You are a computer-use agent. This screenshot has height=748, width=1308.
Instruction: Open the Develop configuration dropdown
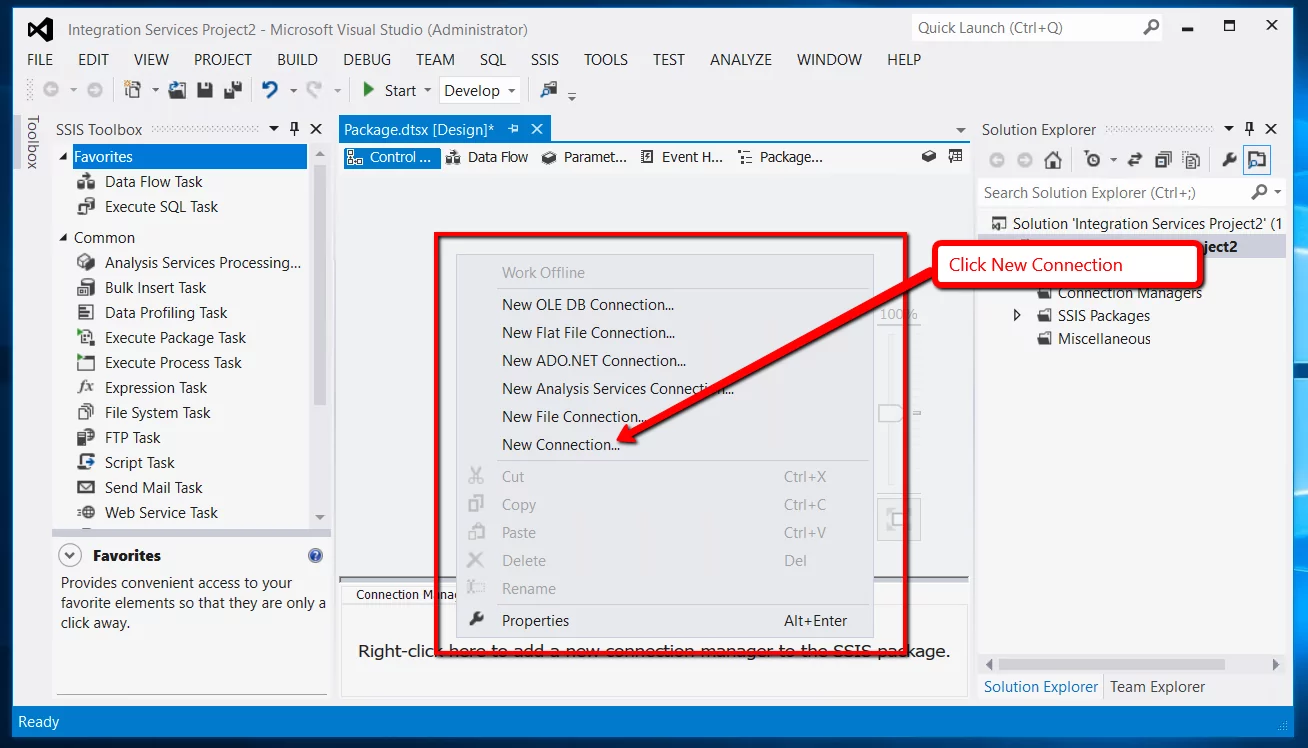(480, 90)
